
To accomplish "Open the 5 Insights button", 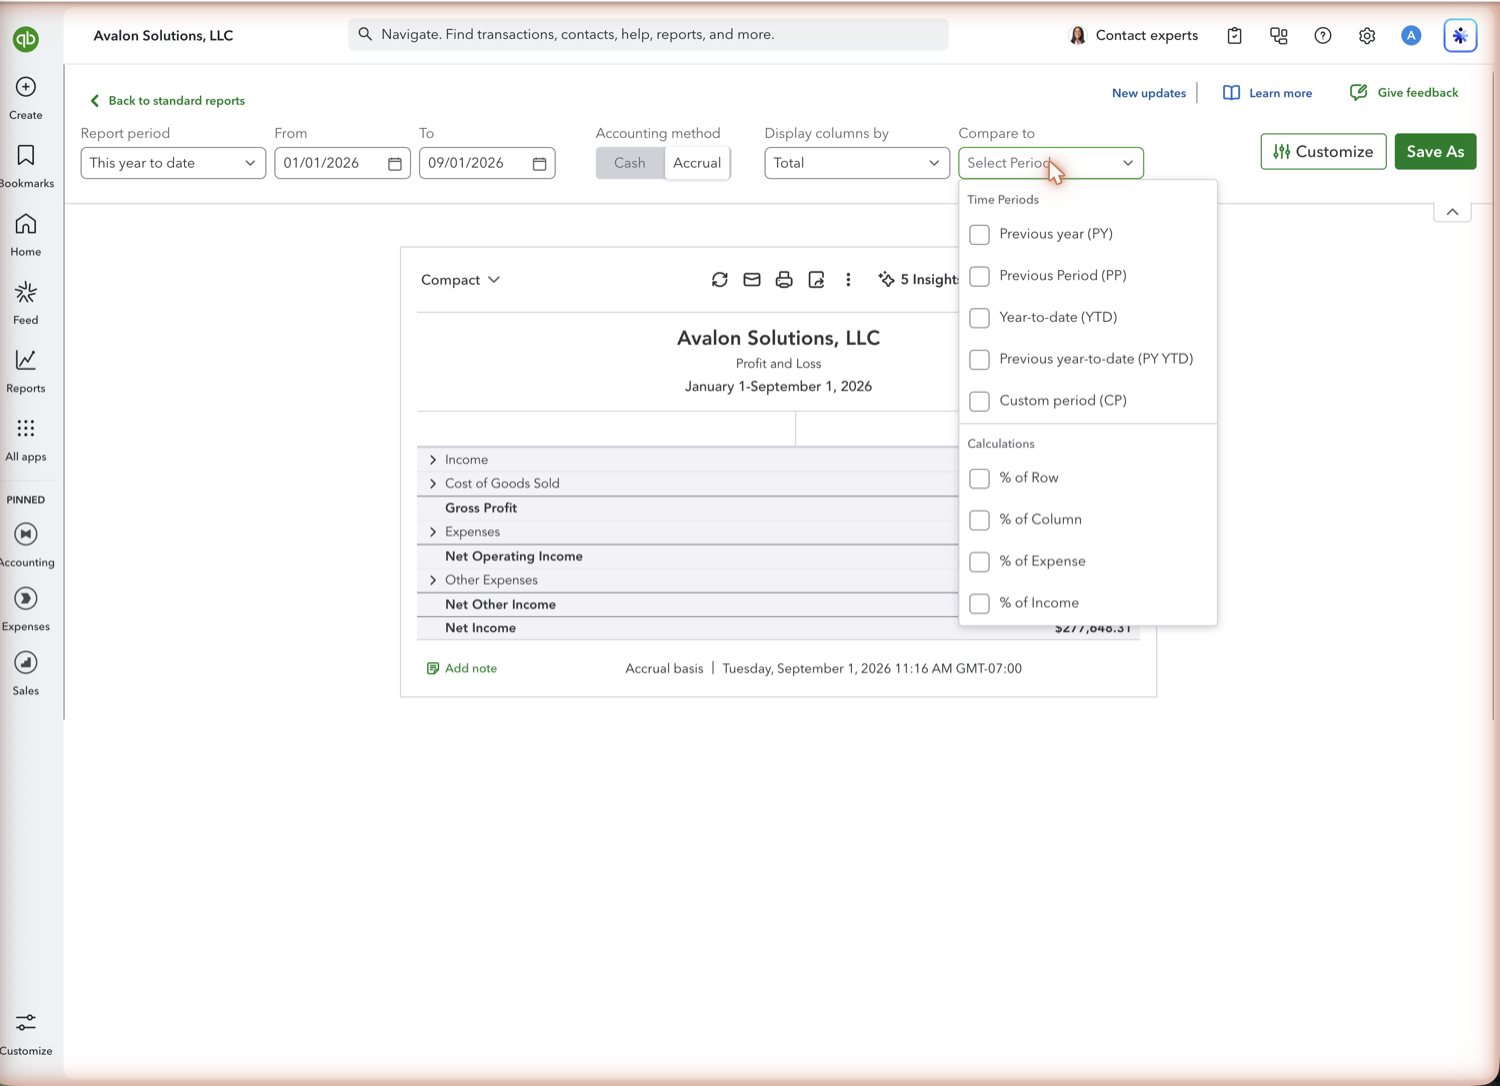I will pyautogui.click(x=918, y=280).
